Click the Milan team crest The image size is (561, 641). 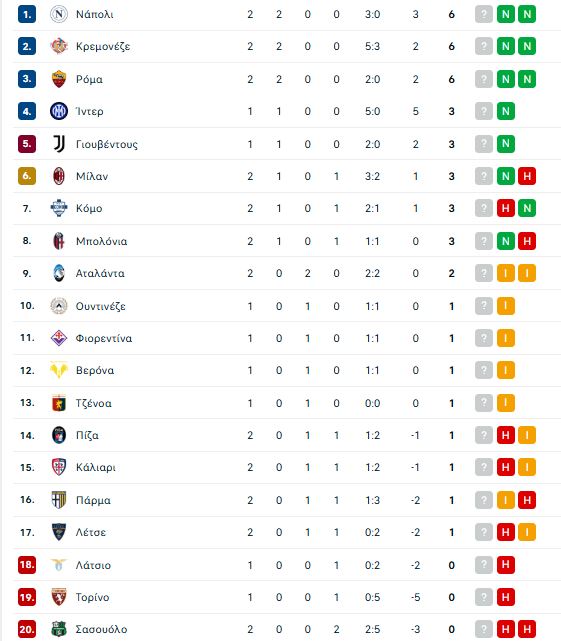tap(58, 176)
